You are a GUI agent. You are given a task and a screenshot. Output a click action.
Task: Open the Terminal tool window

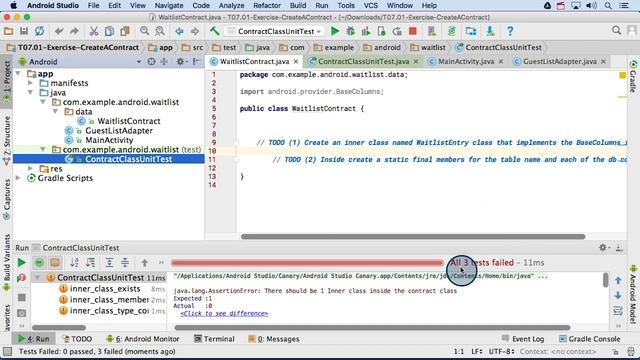(x=214, y=339)
